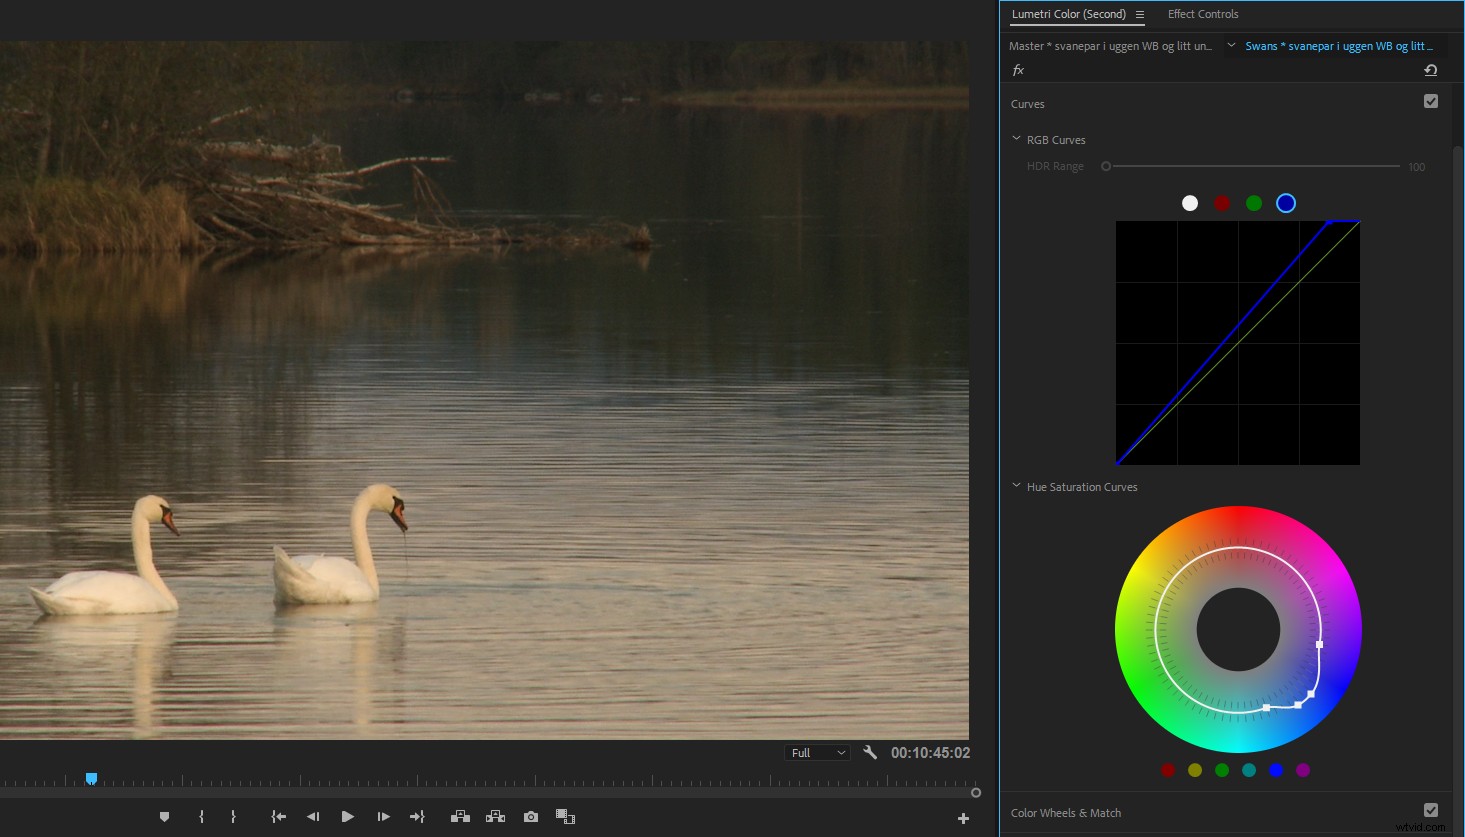Click the fx bypass toggle
The image size is (1465, 837).
(x=1018, y=70)
